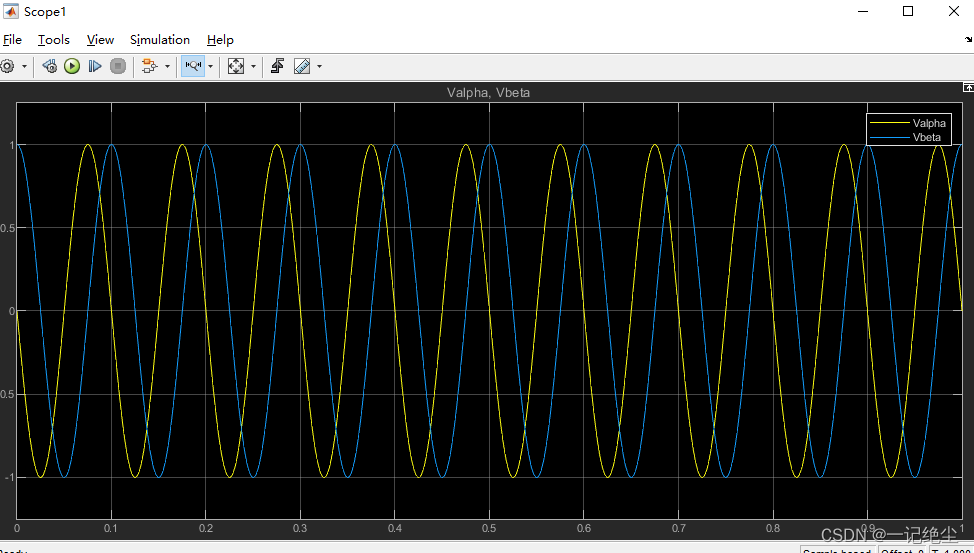Click the plot title 'Valpha, Vbeta'

pyautogui.click(x=488, y=93)
